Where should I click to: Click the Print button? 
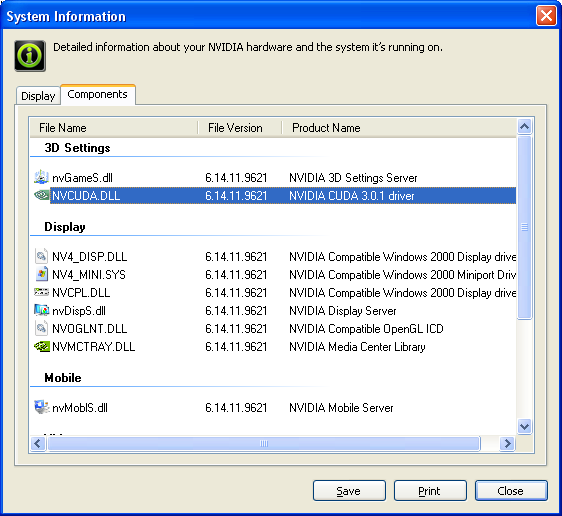coord(430,491)
